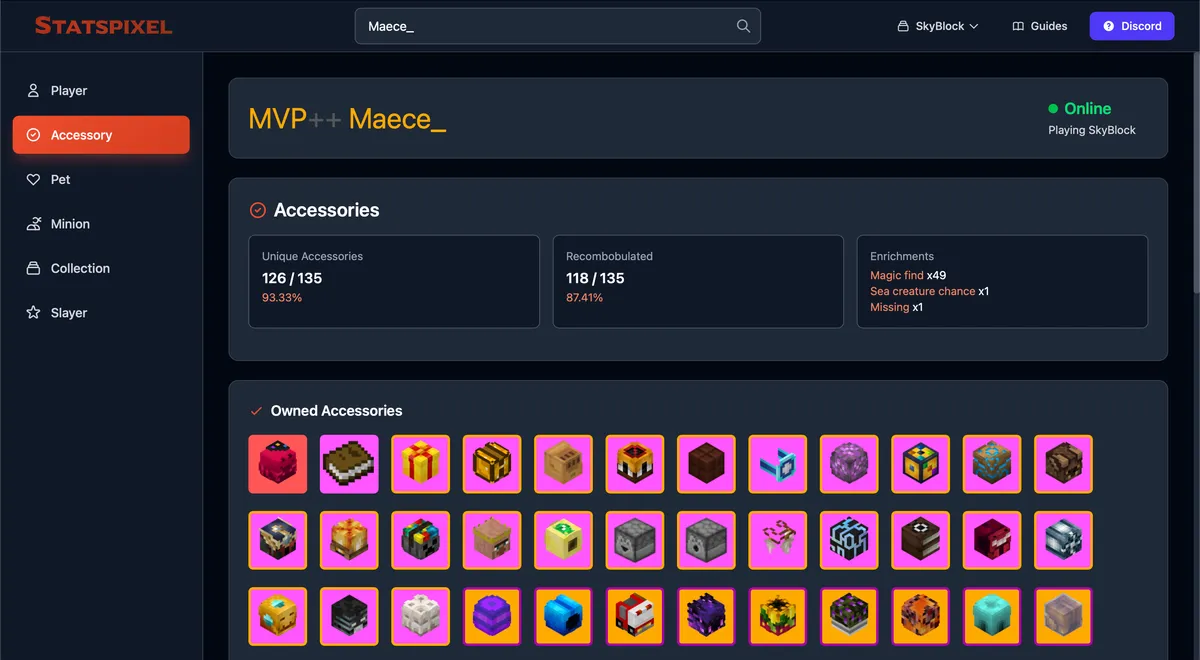This screenshot has height=660, width=1200.
Task: Expand the SkyBlock game mode dropdown
Action: coord(938,26)
